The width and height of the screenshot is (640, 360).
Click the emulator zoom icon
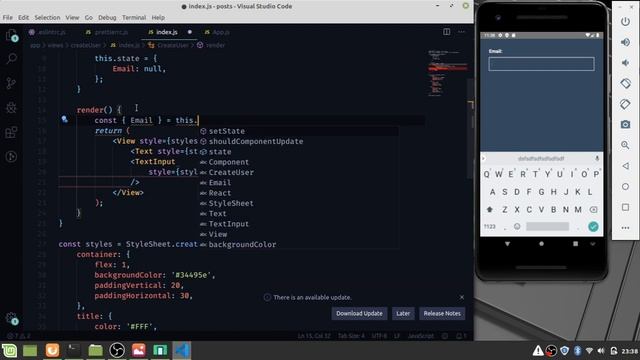(x=625, y=145)
